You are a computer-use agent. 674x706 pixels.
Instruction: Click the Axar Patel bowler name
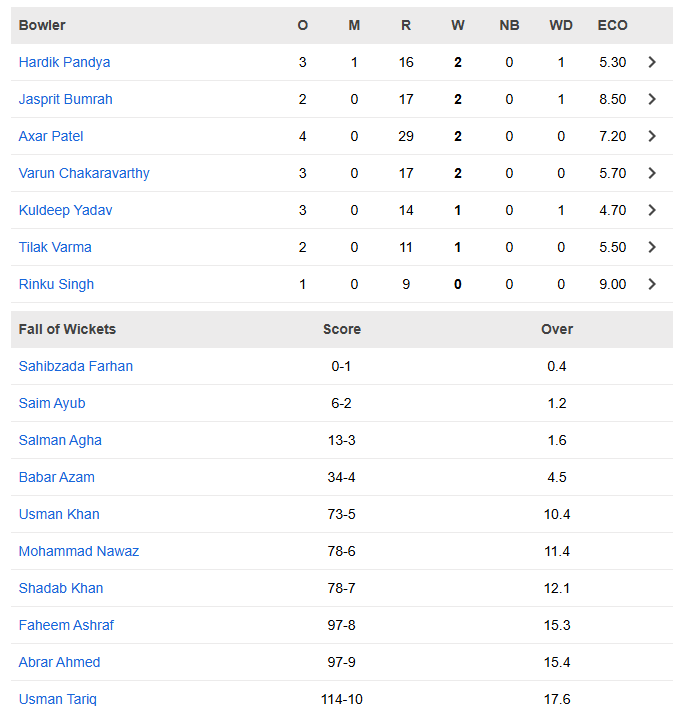51,136
